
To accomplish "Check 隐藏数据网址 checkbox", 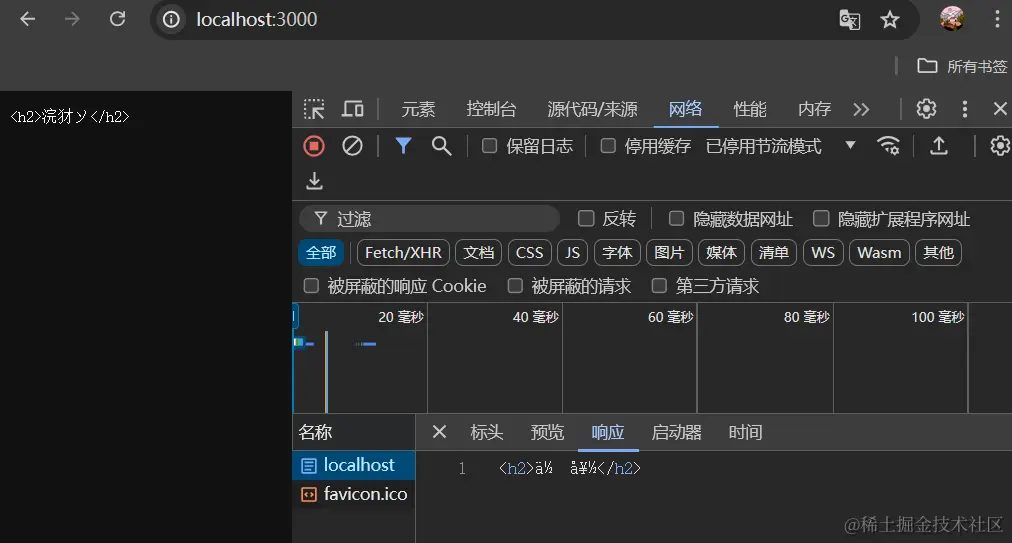I will click(x=676, y=218).
